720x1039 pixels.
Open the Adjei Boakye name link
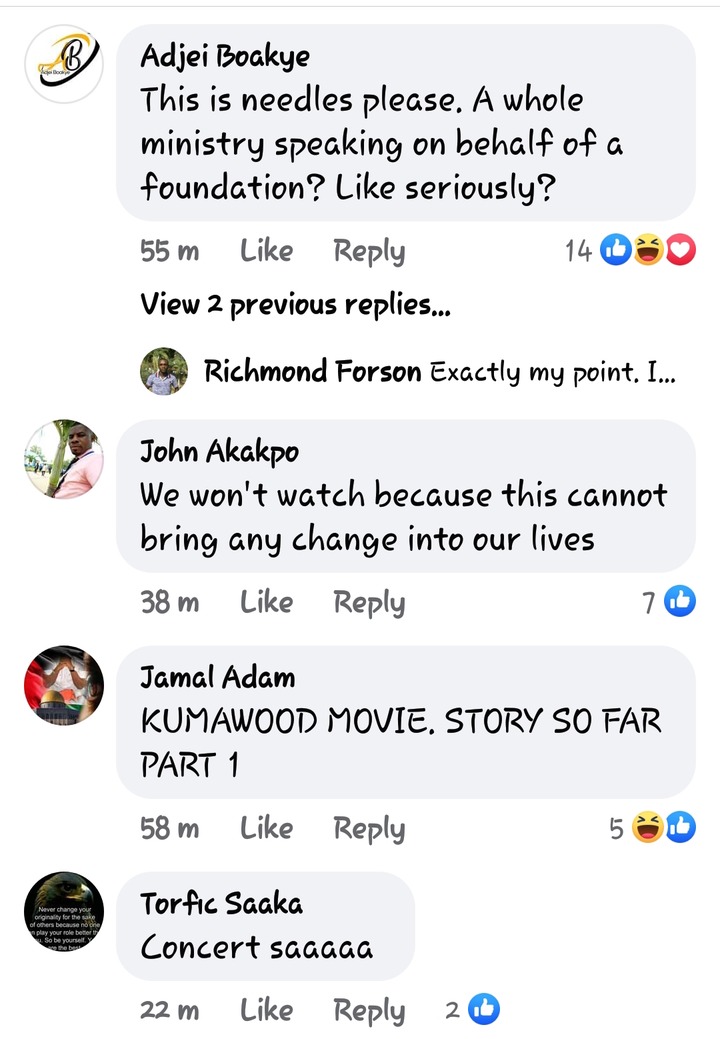coord(225,56)
